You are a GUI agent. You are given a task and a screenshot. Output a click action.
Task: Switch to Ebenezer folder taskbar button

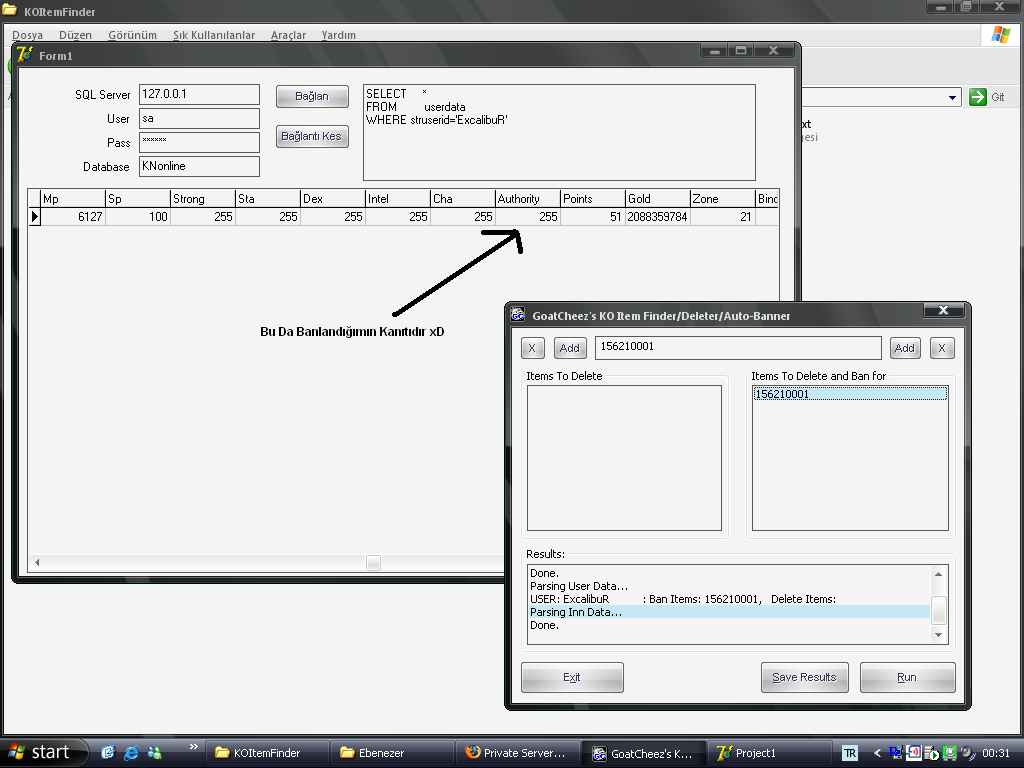(391, 753)
